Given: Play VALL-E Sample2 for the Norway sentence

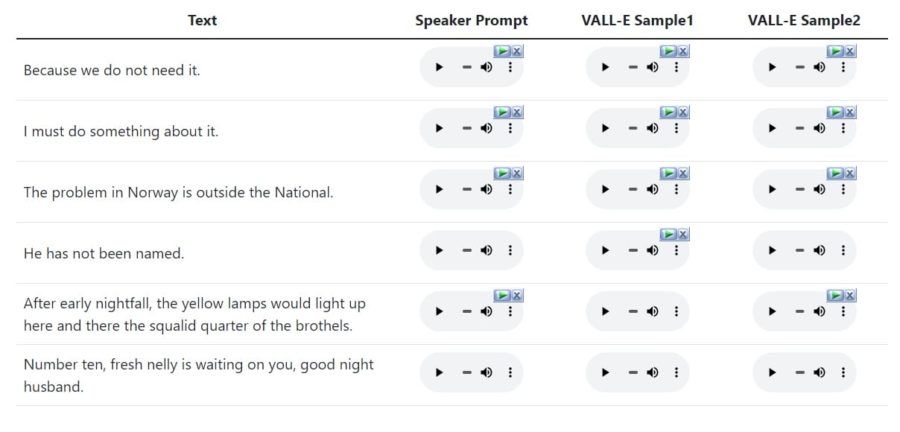Looking at the screenshot, I should (x=772, y=189).
